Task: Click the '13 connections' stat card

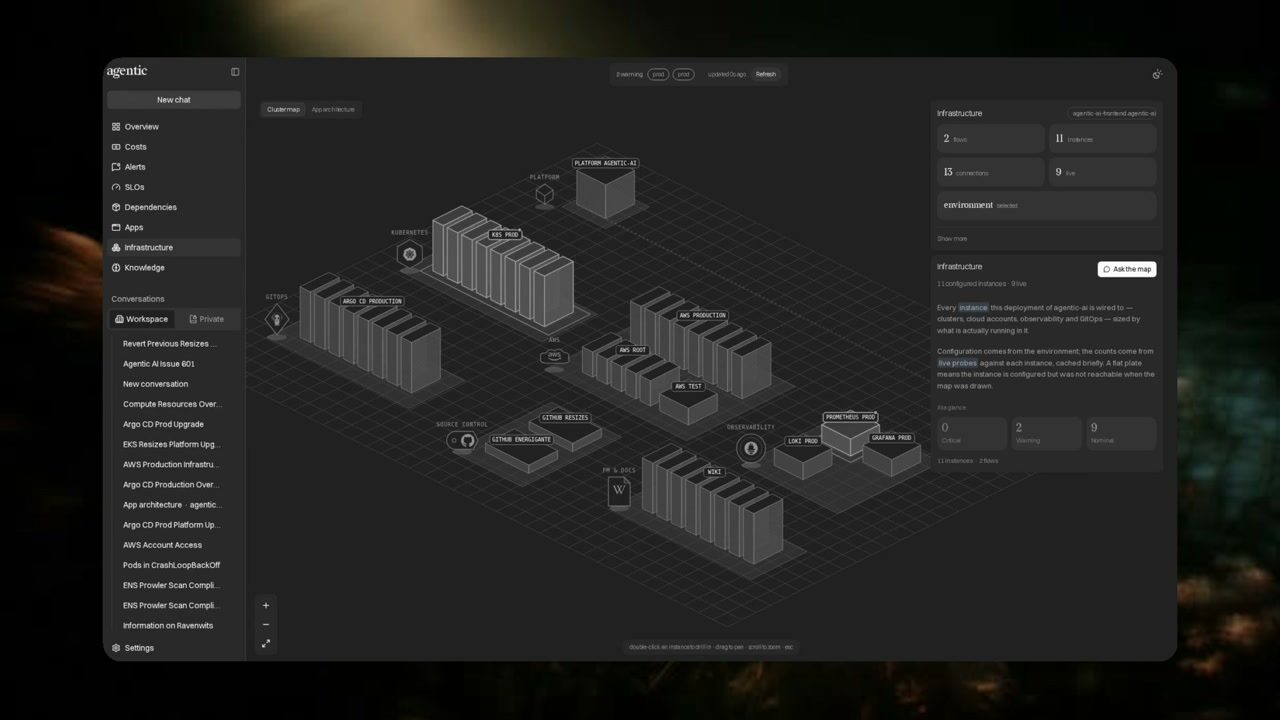Action: click(990, 172)
